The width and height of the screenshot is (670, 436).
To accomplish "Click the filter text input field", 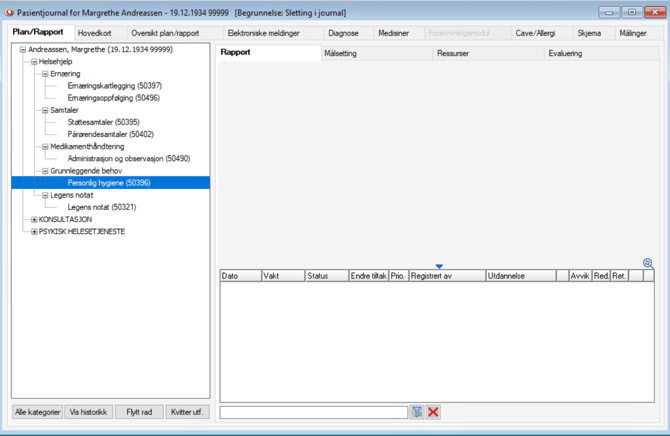I will pyautogui.click(x=313, y=412).
